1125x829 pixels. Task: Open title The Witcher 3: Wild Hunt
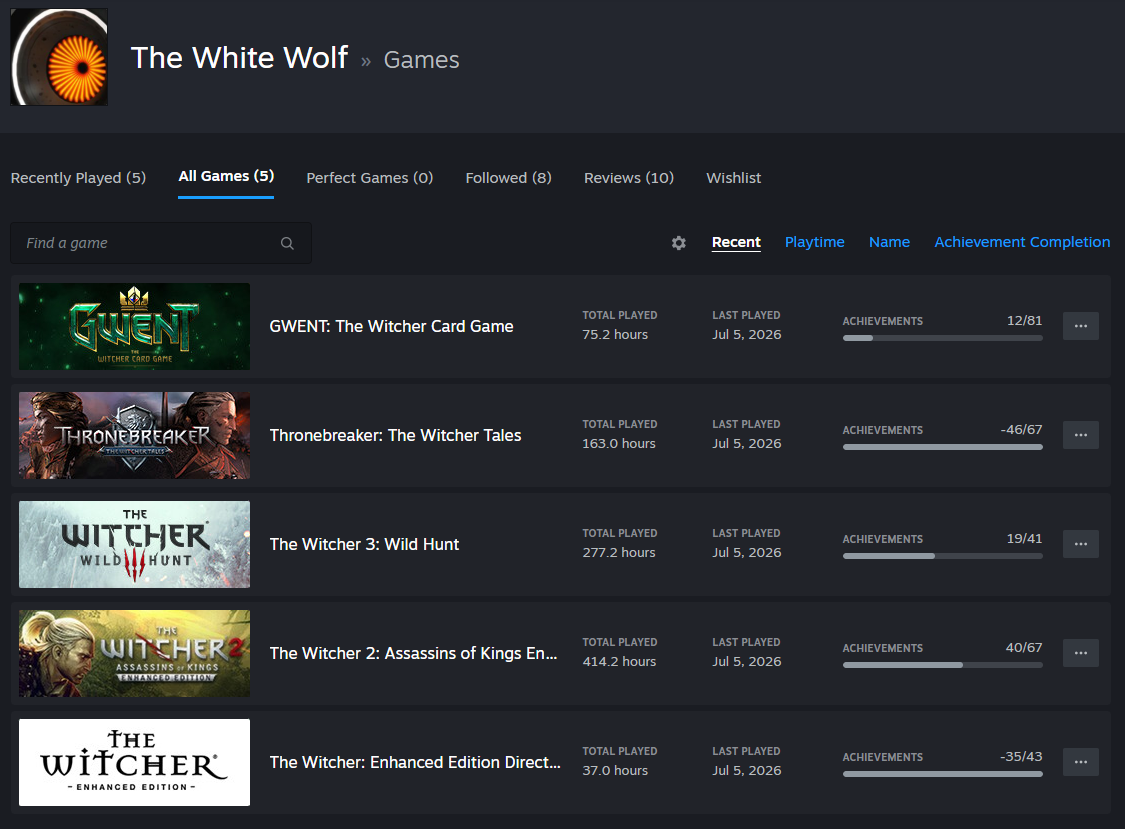pos(364,545)
